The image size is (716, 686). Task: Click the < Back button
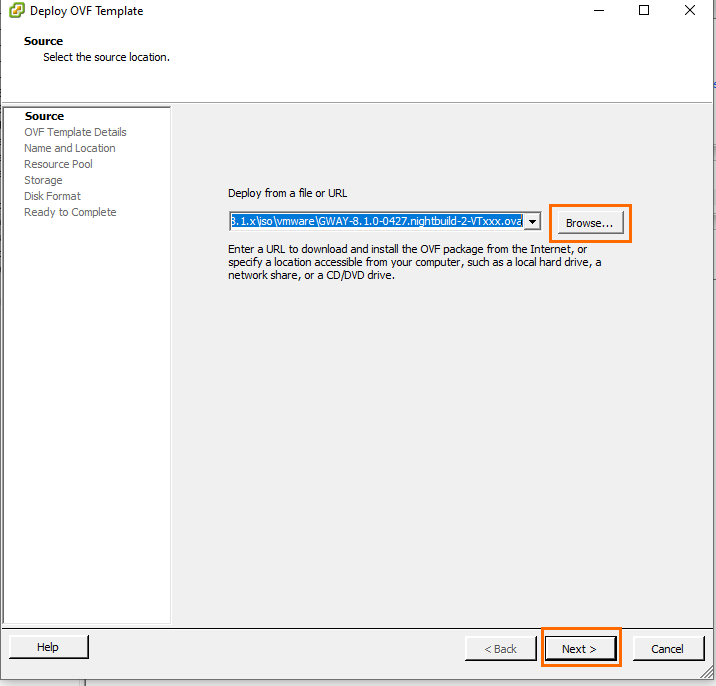500,649
